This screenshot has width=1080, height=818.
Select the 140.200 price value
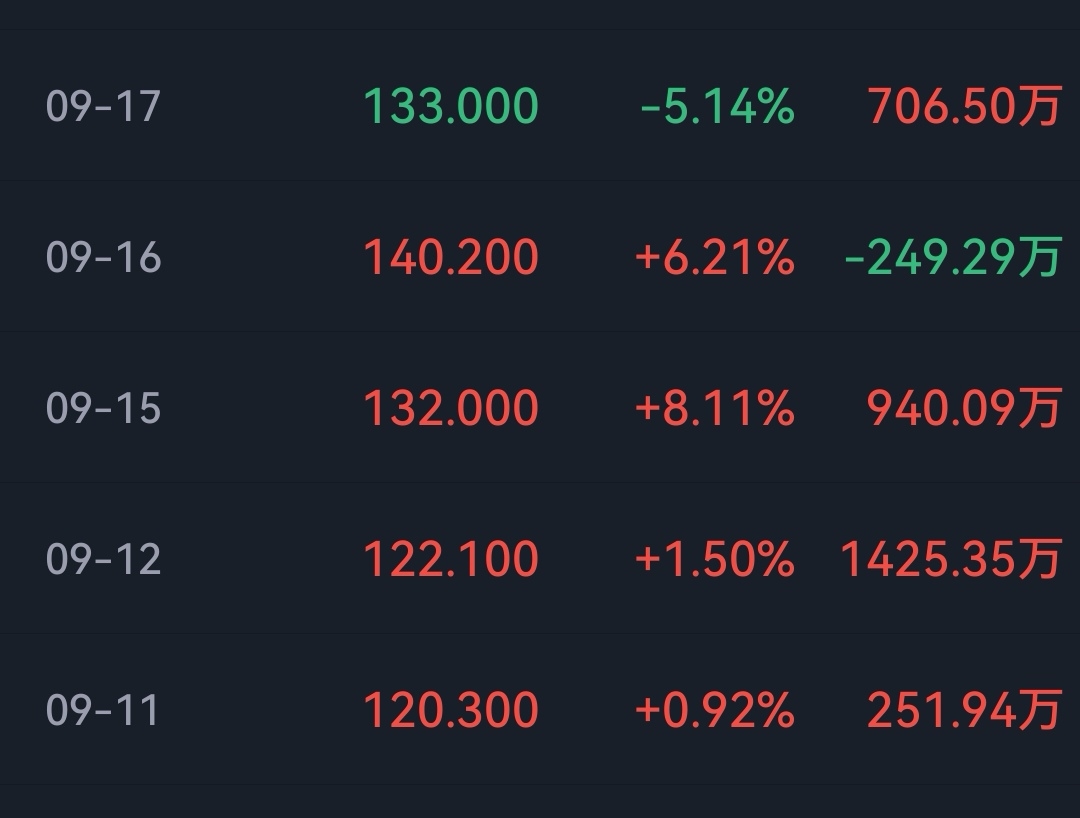point(450,258)
